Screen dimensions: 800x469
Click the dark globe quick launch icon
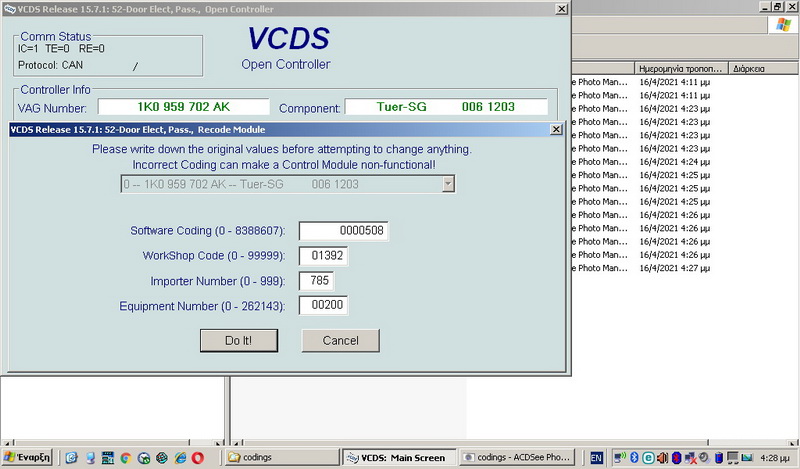click(x=162, y=458)
